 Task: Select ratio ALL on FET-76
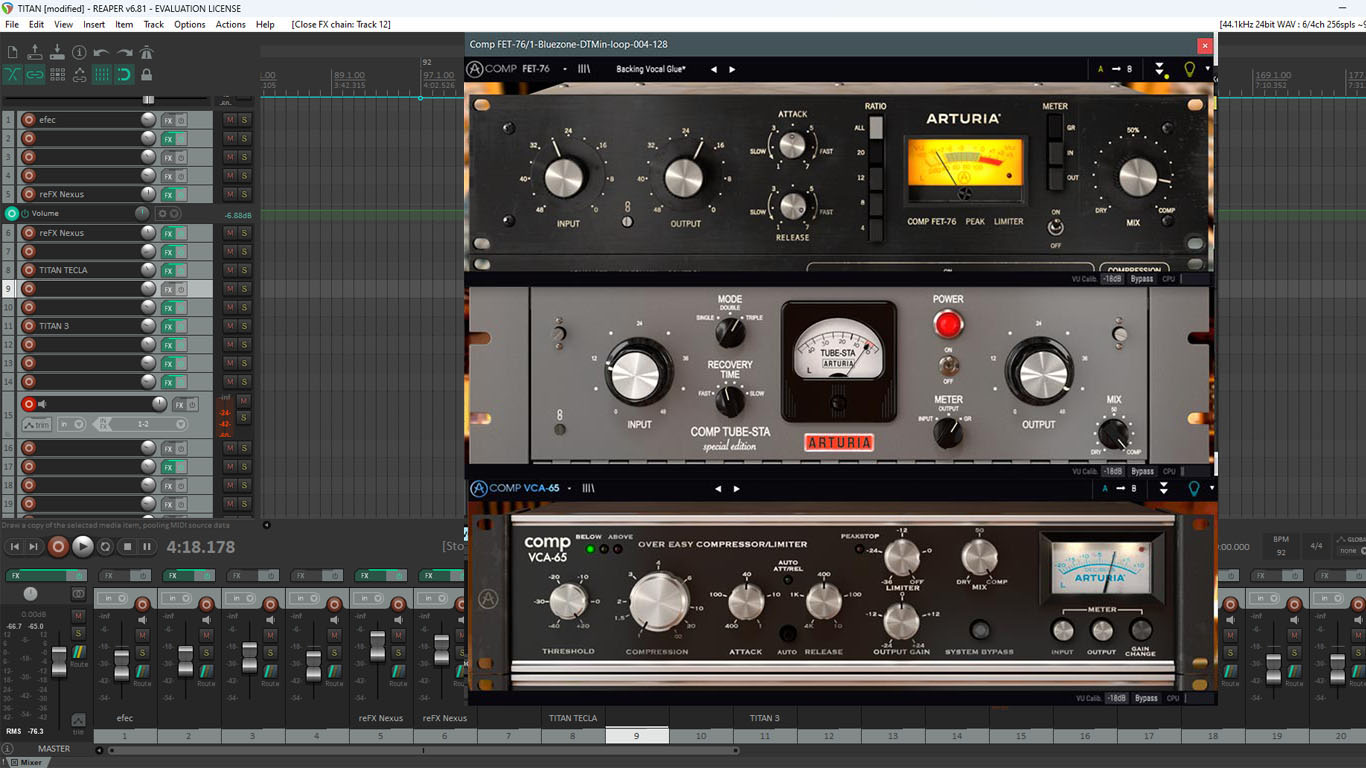click(876, 128)
